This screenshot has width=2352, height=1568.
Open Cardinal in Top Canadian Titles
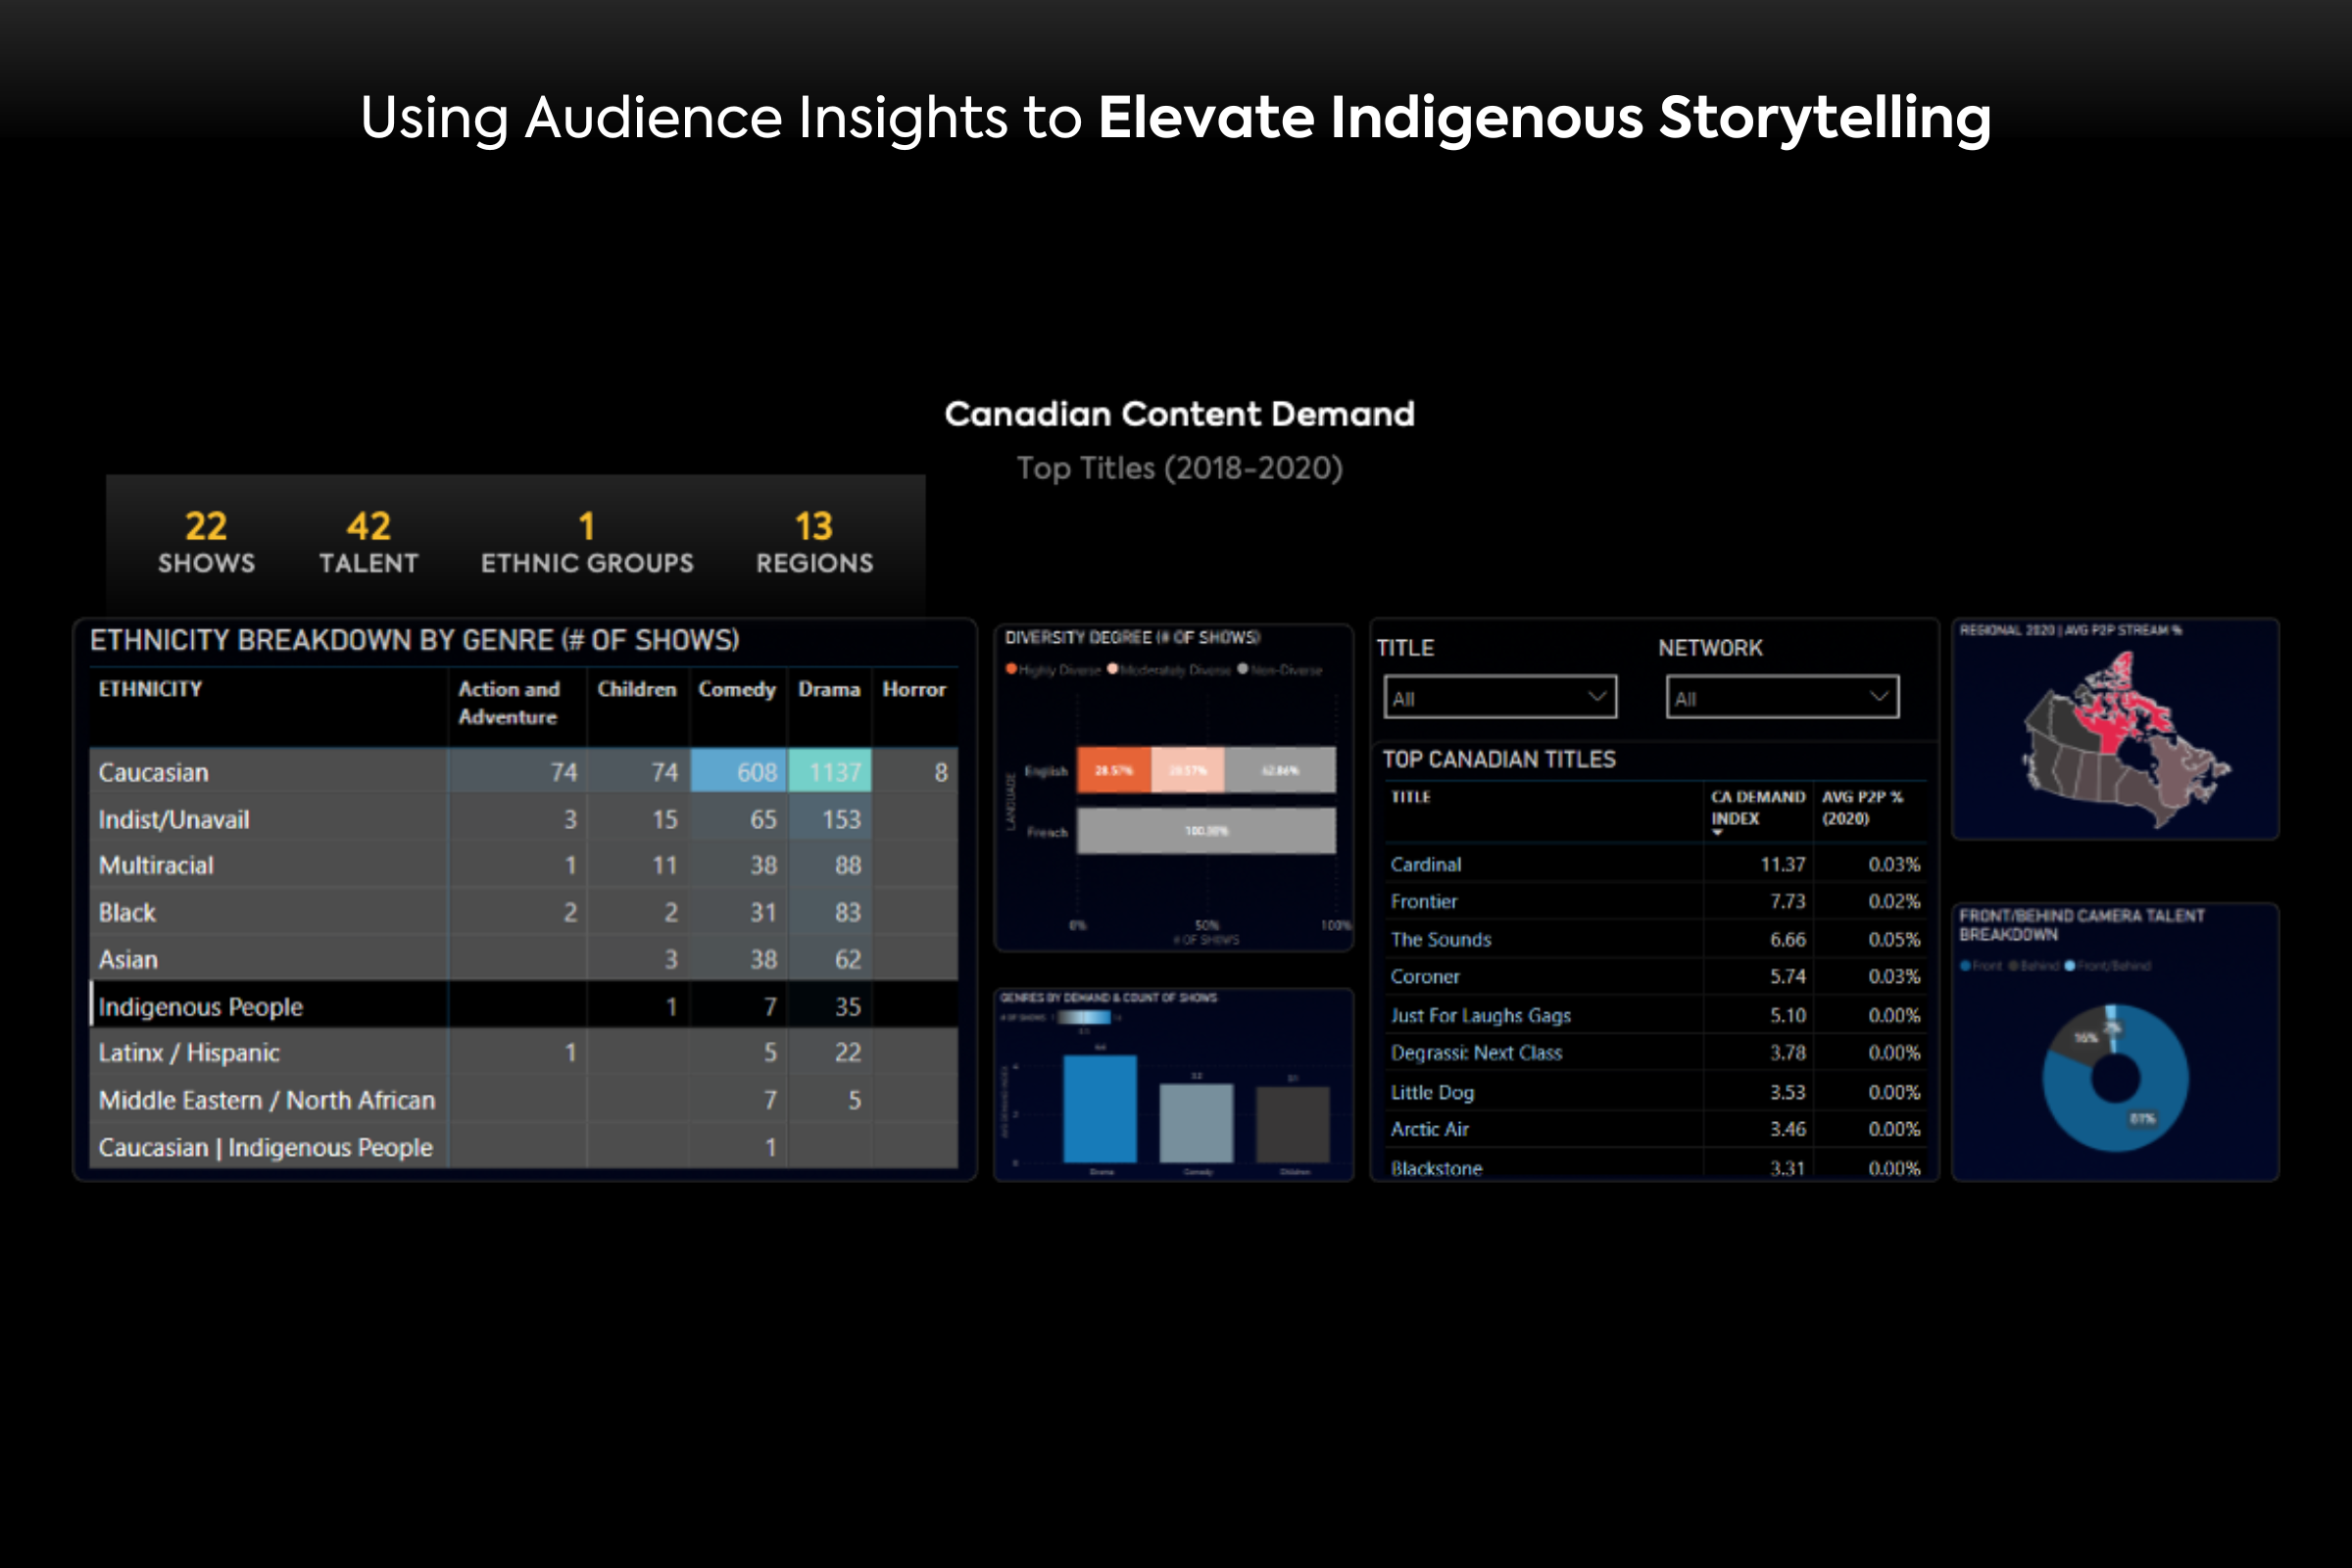click(1426, 864)
